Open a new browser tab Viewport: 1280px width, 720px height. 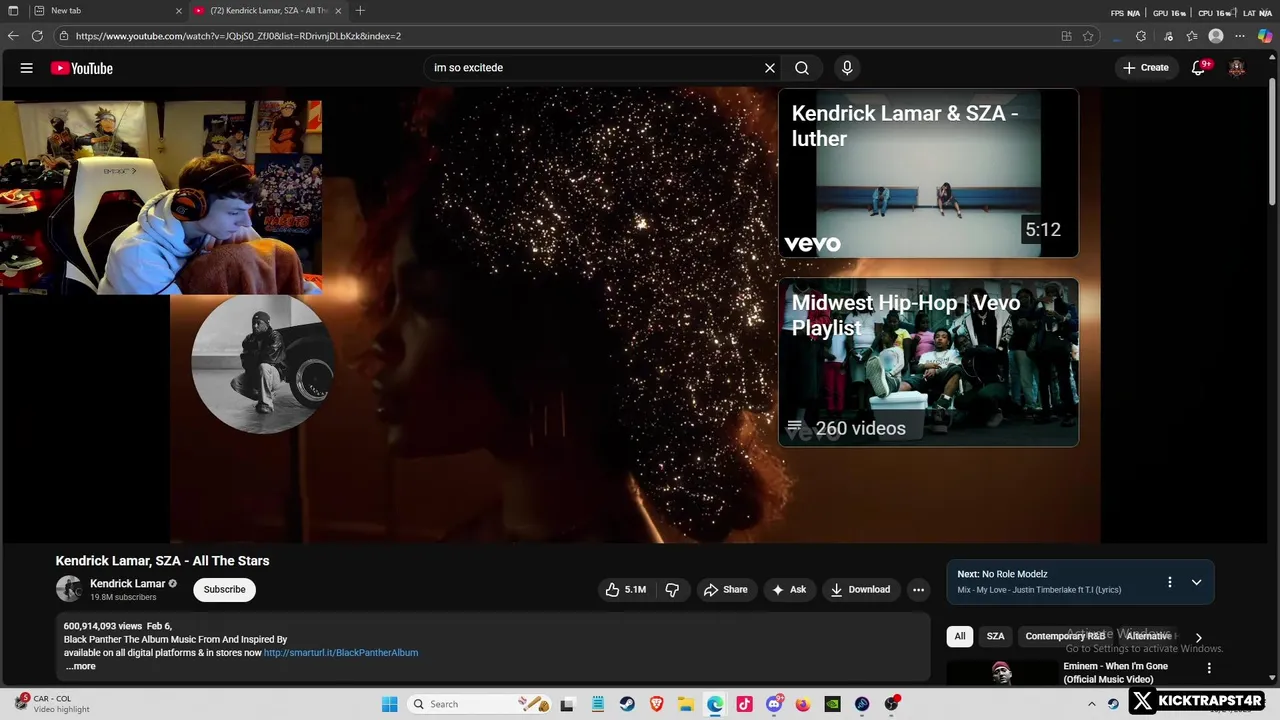[x=360, y=11]
